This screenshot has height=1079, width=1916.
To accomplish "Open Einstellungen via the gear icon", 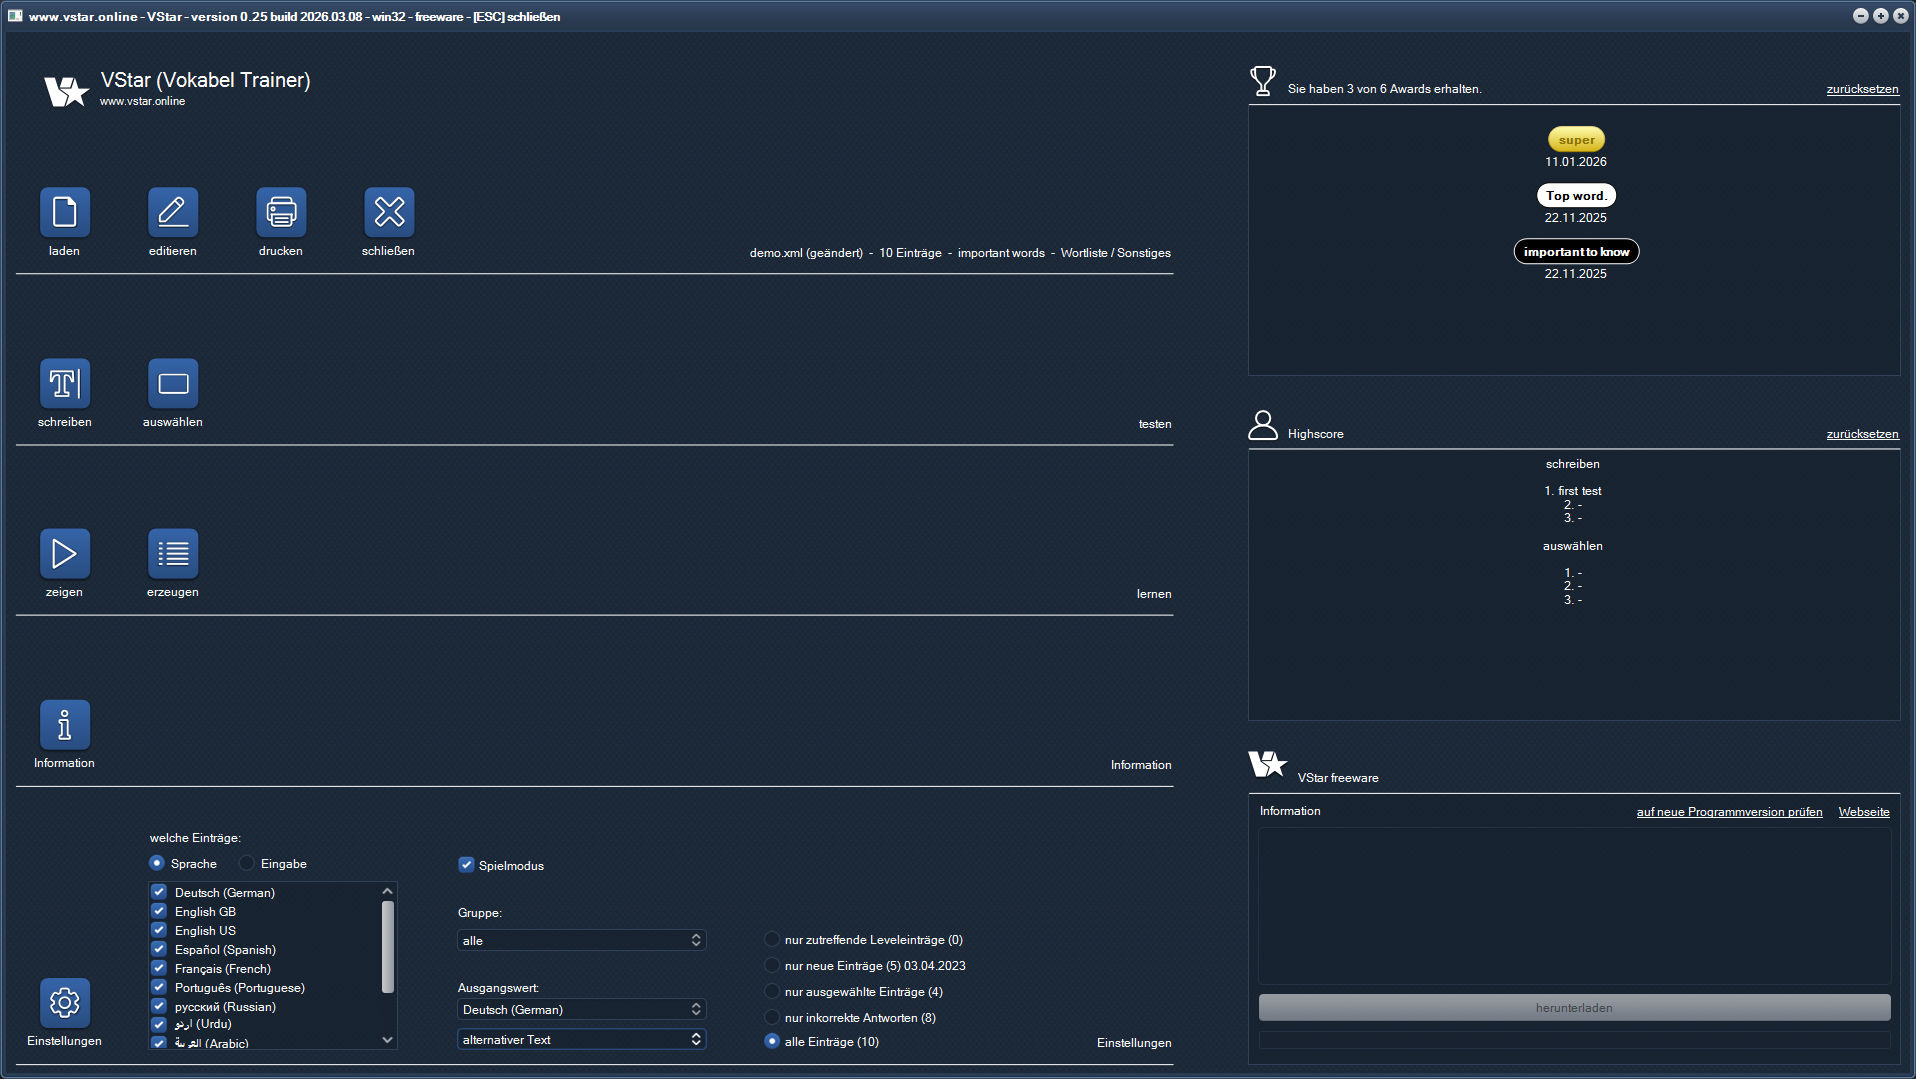I will [x=64, y=1002].
